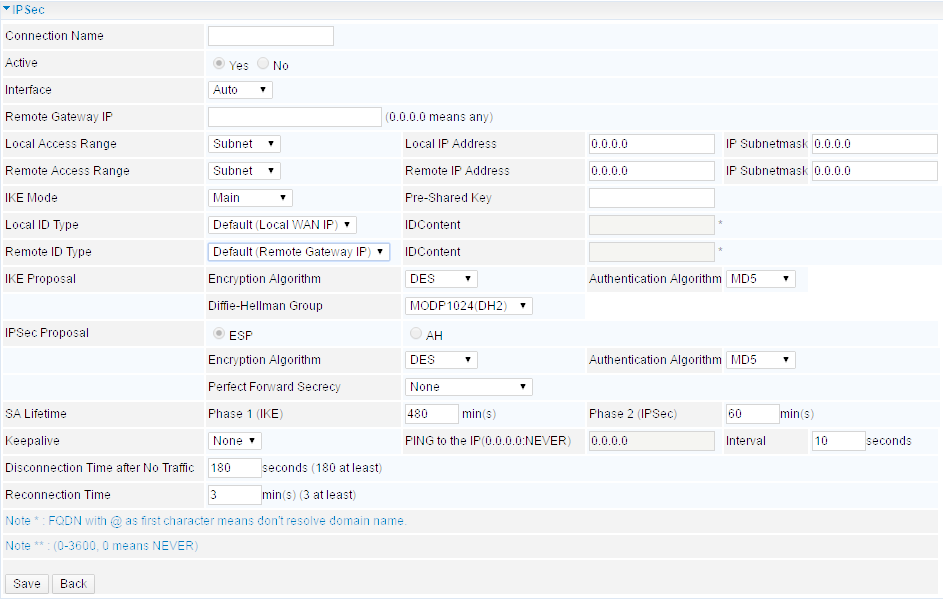
Task: Open the Remote ID Type dropdown
Action: click(299, 252)
